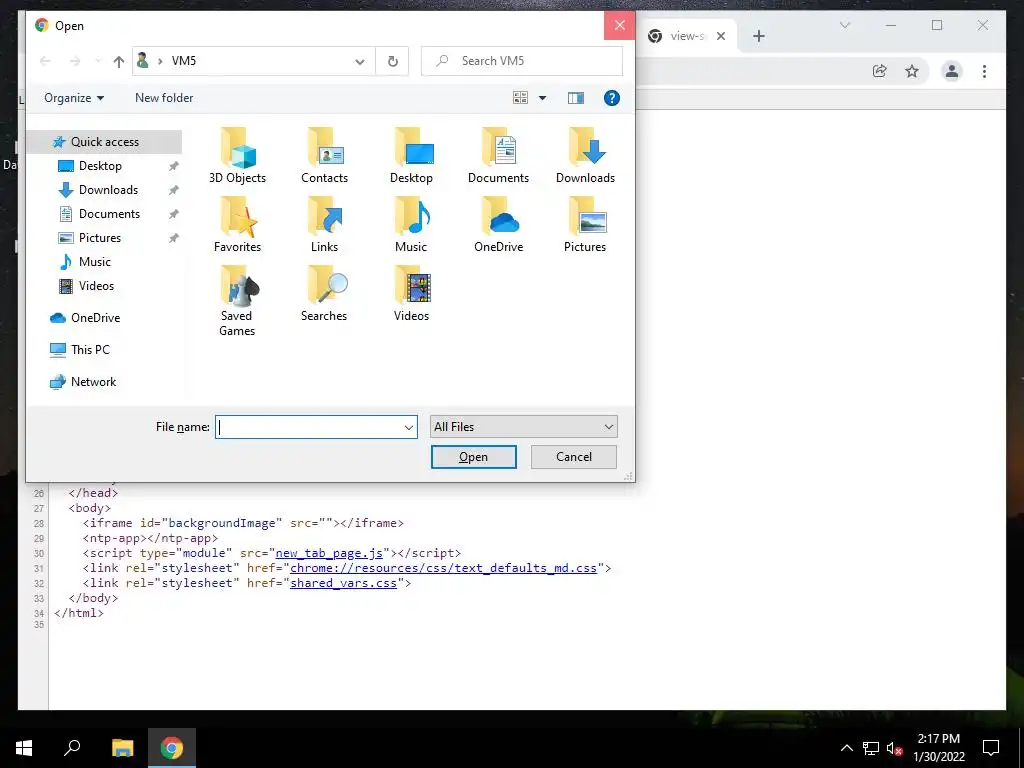This screenshot has height=768, width=1024.
Task: Show the preview pane
Action: [575, 98]
